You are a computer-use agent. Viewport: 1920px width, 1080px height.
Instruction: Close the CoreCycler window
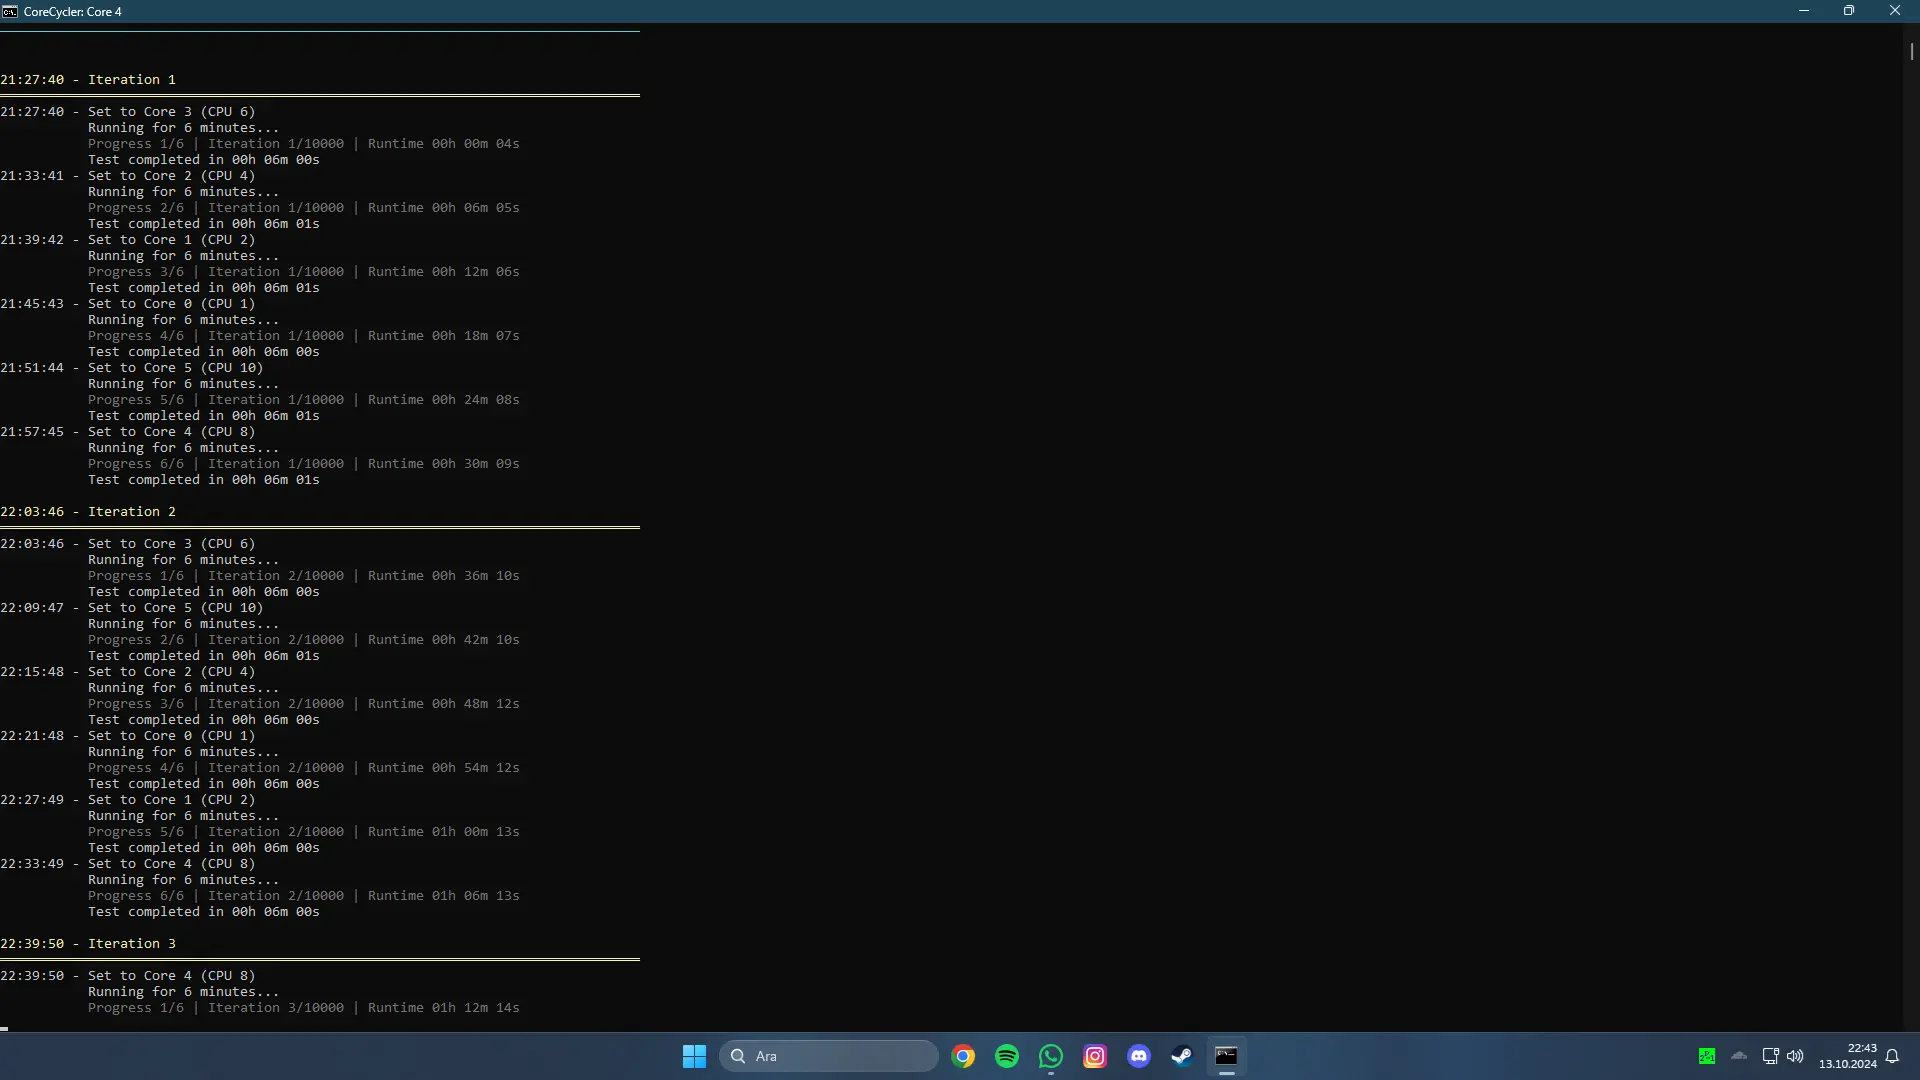click(1895, 11)
